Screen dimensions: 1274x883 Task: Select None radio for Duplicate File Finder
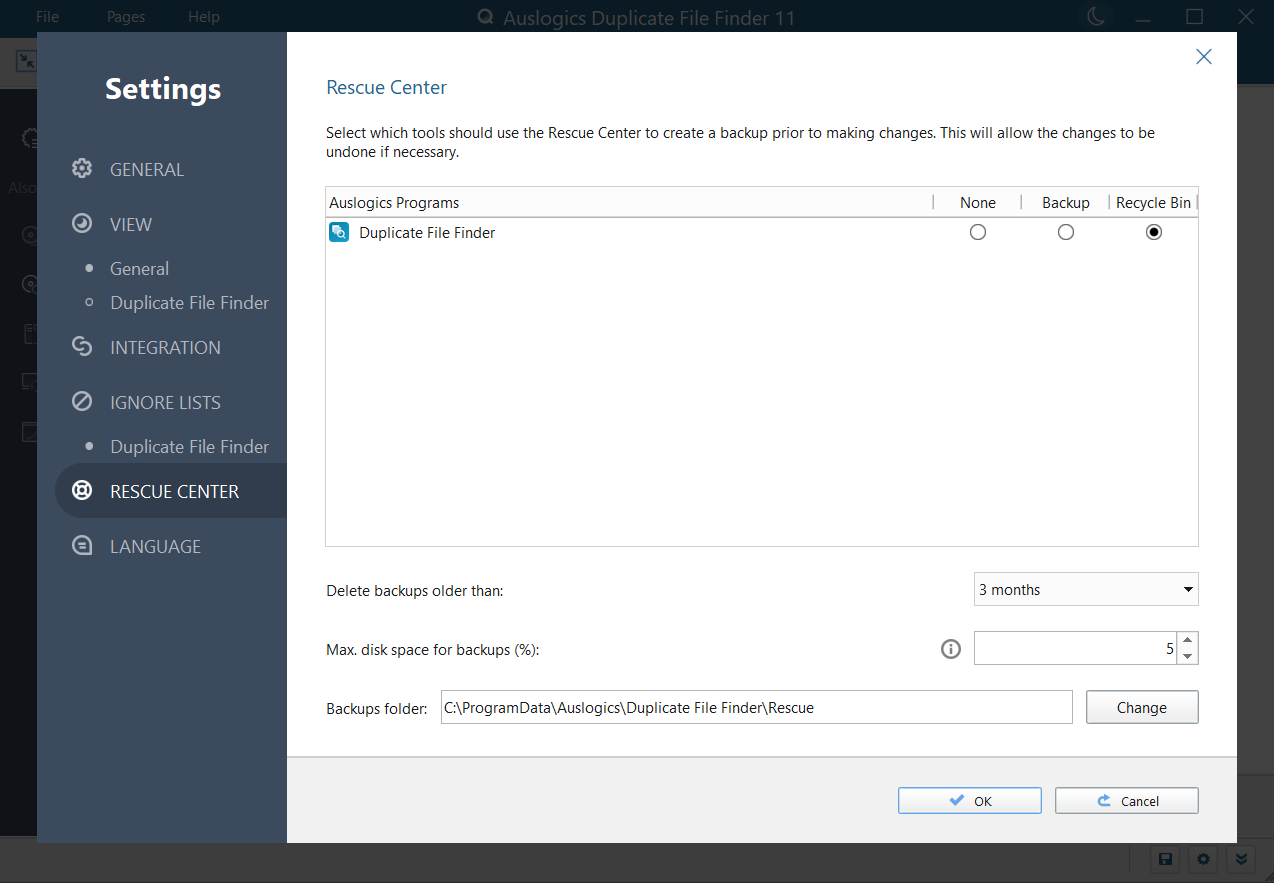978,232
